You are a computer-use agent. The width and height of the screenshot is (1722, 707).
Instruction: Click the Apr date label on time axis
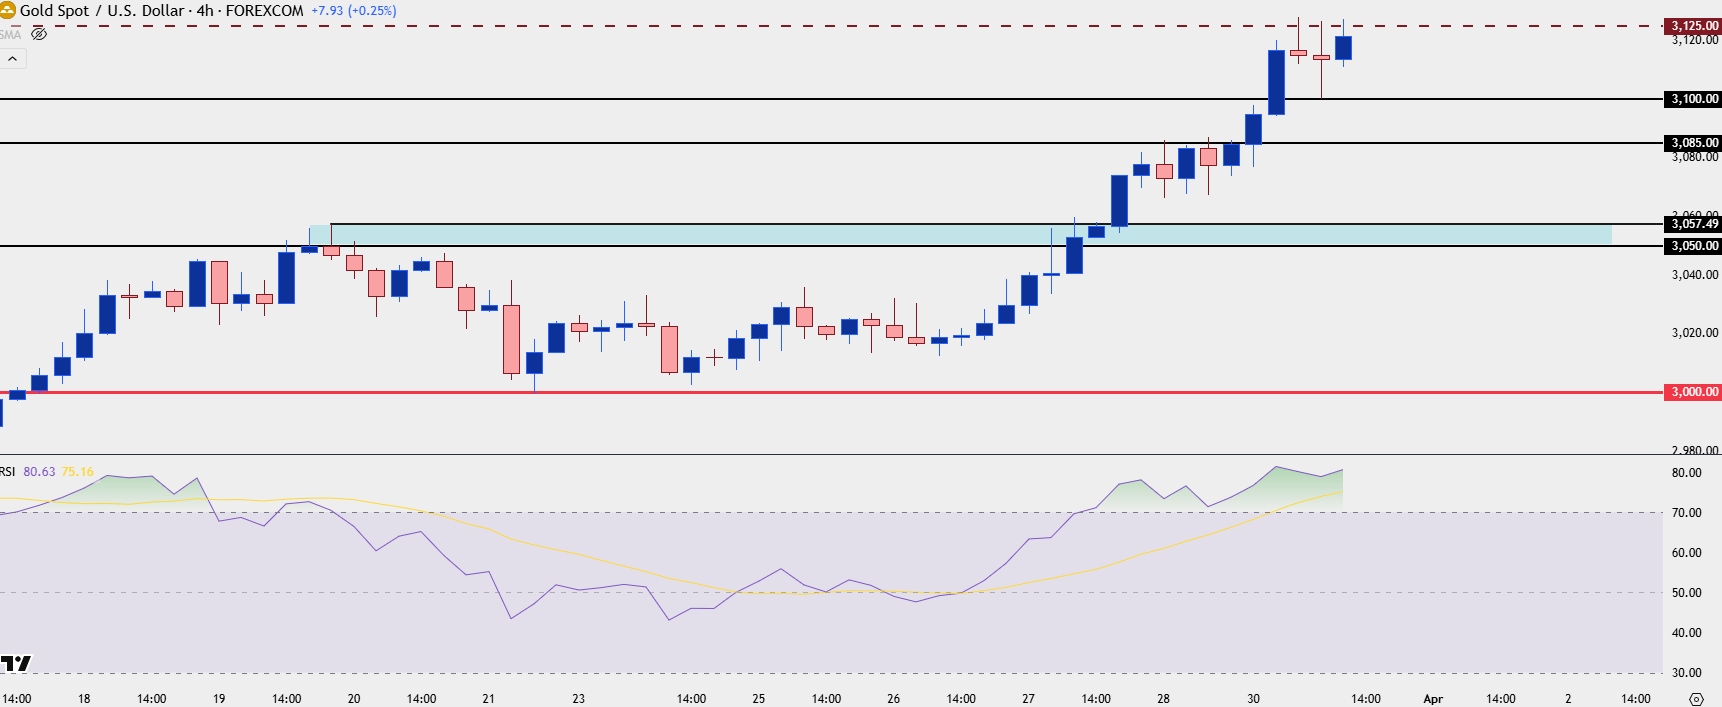tap(1433, 699)
